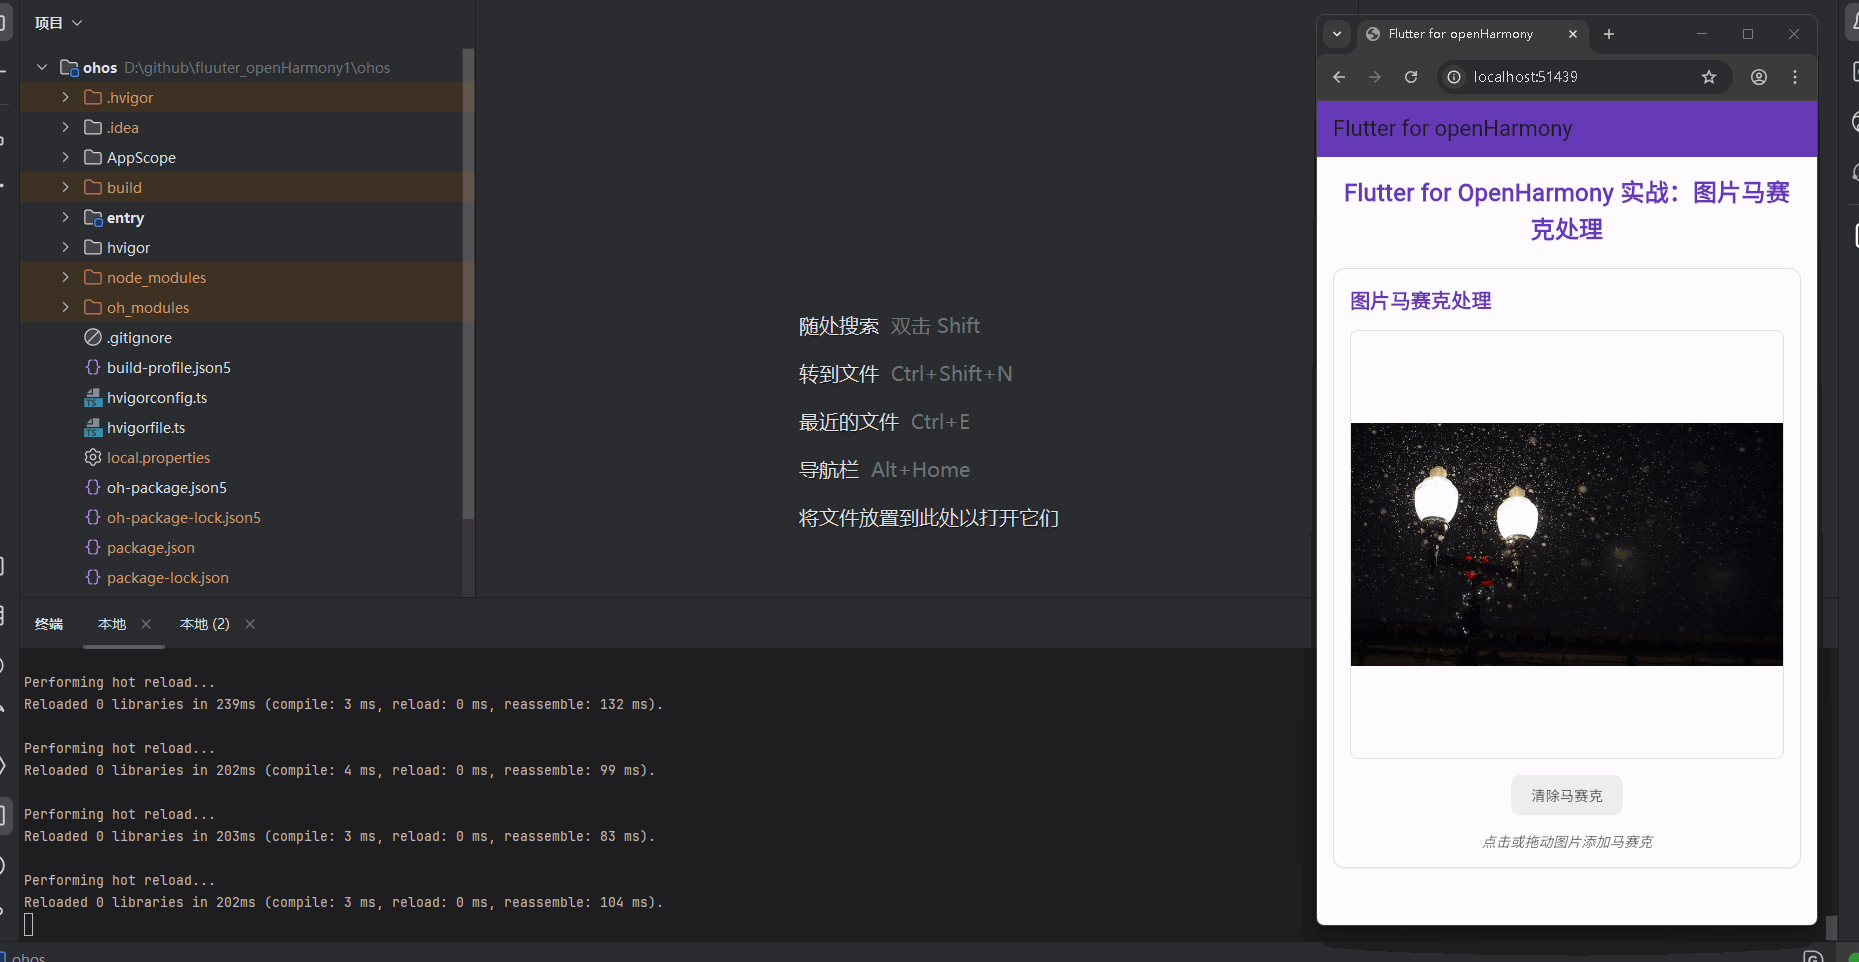Navigate forward in the browser
1859x962 pixels.
click(x=1375, y=77)
